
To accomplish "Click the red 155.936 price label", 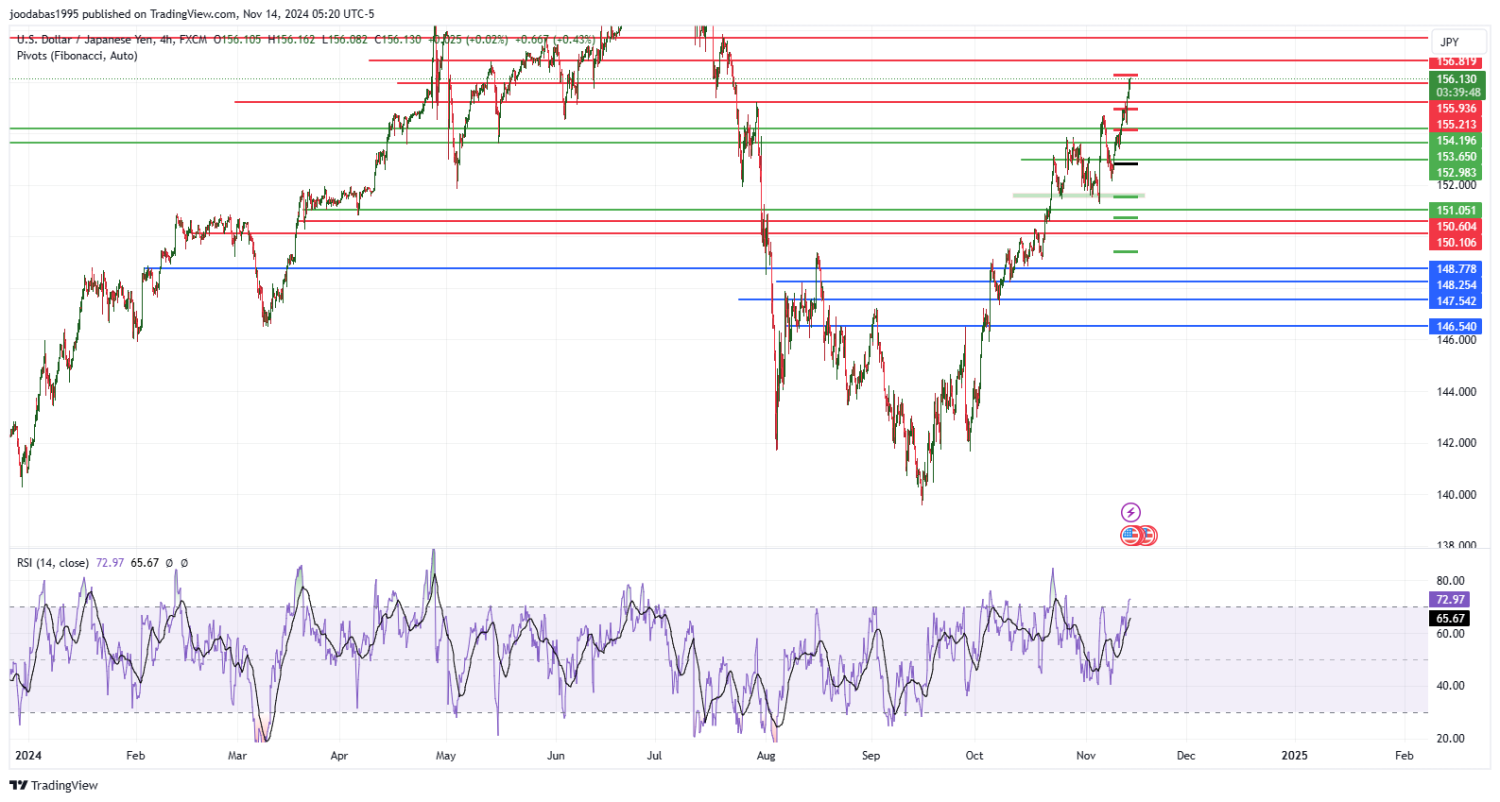I will click(1457, 108).
